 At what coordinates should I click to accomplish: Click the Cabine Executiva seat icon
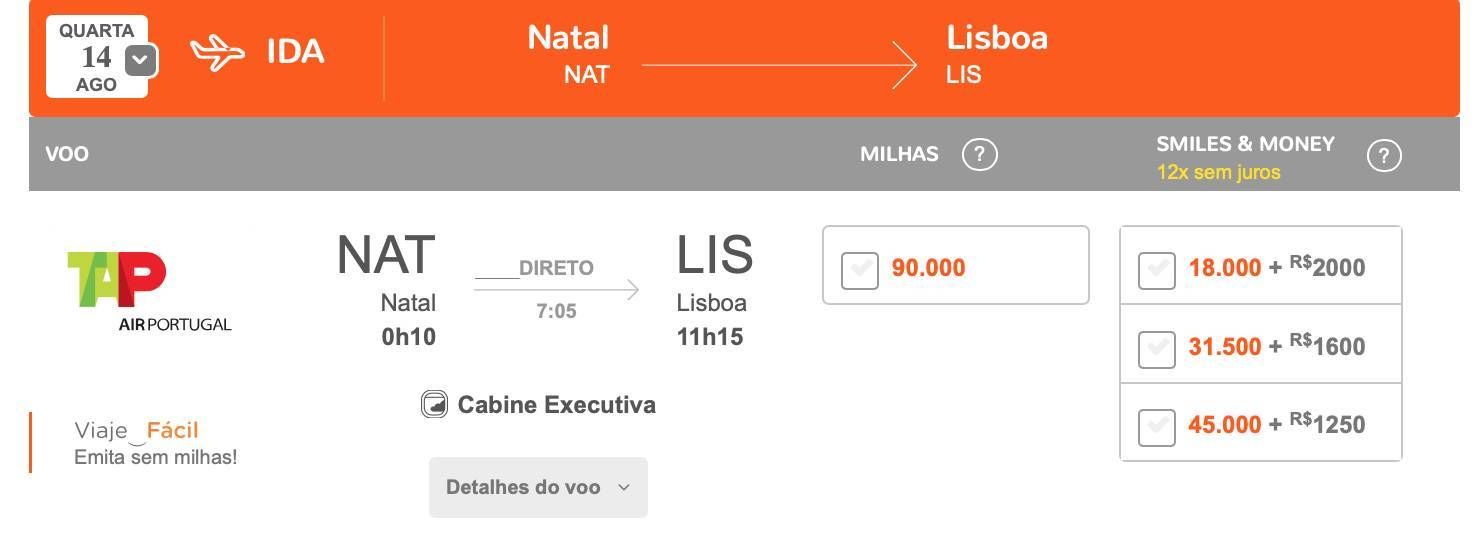click(434, 404)
